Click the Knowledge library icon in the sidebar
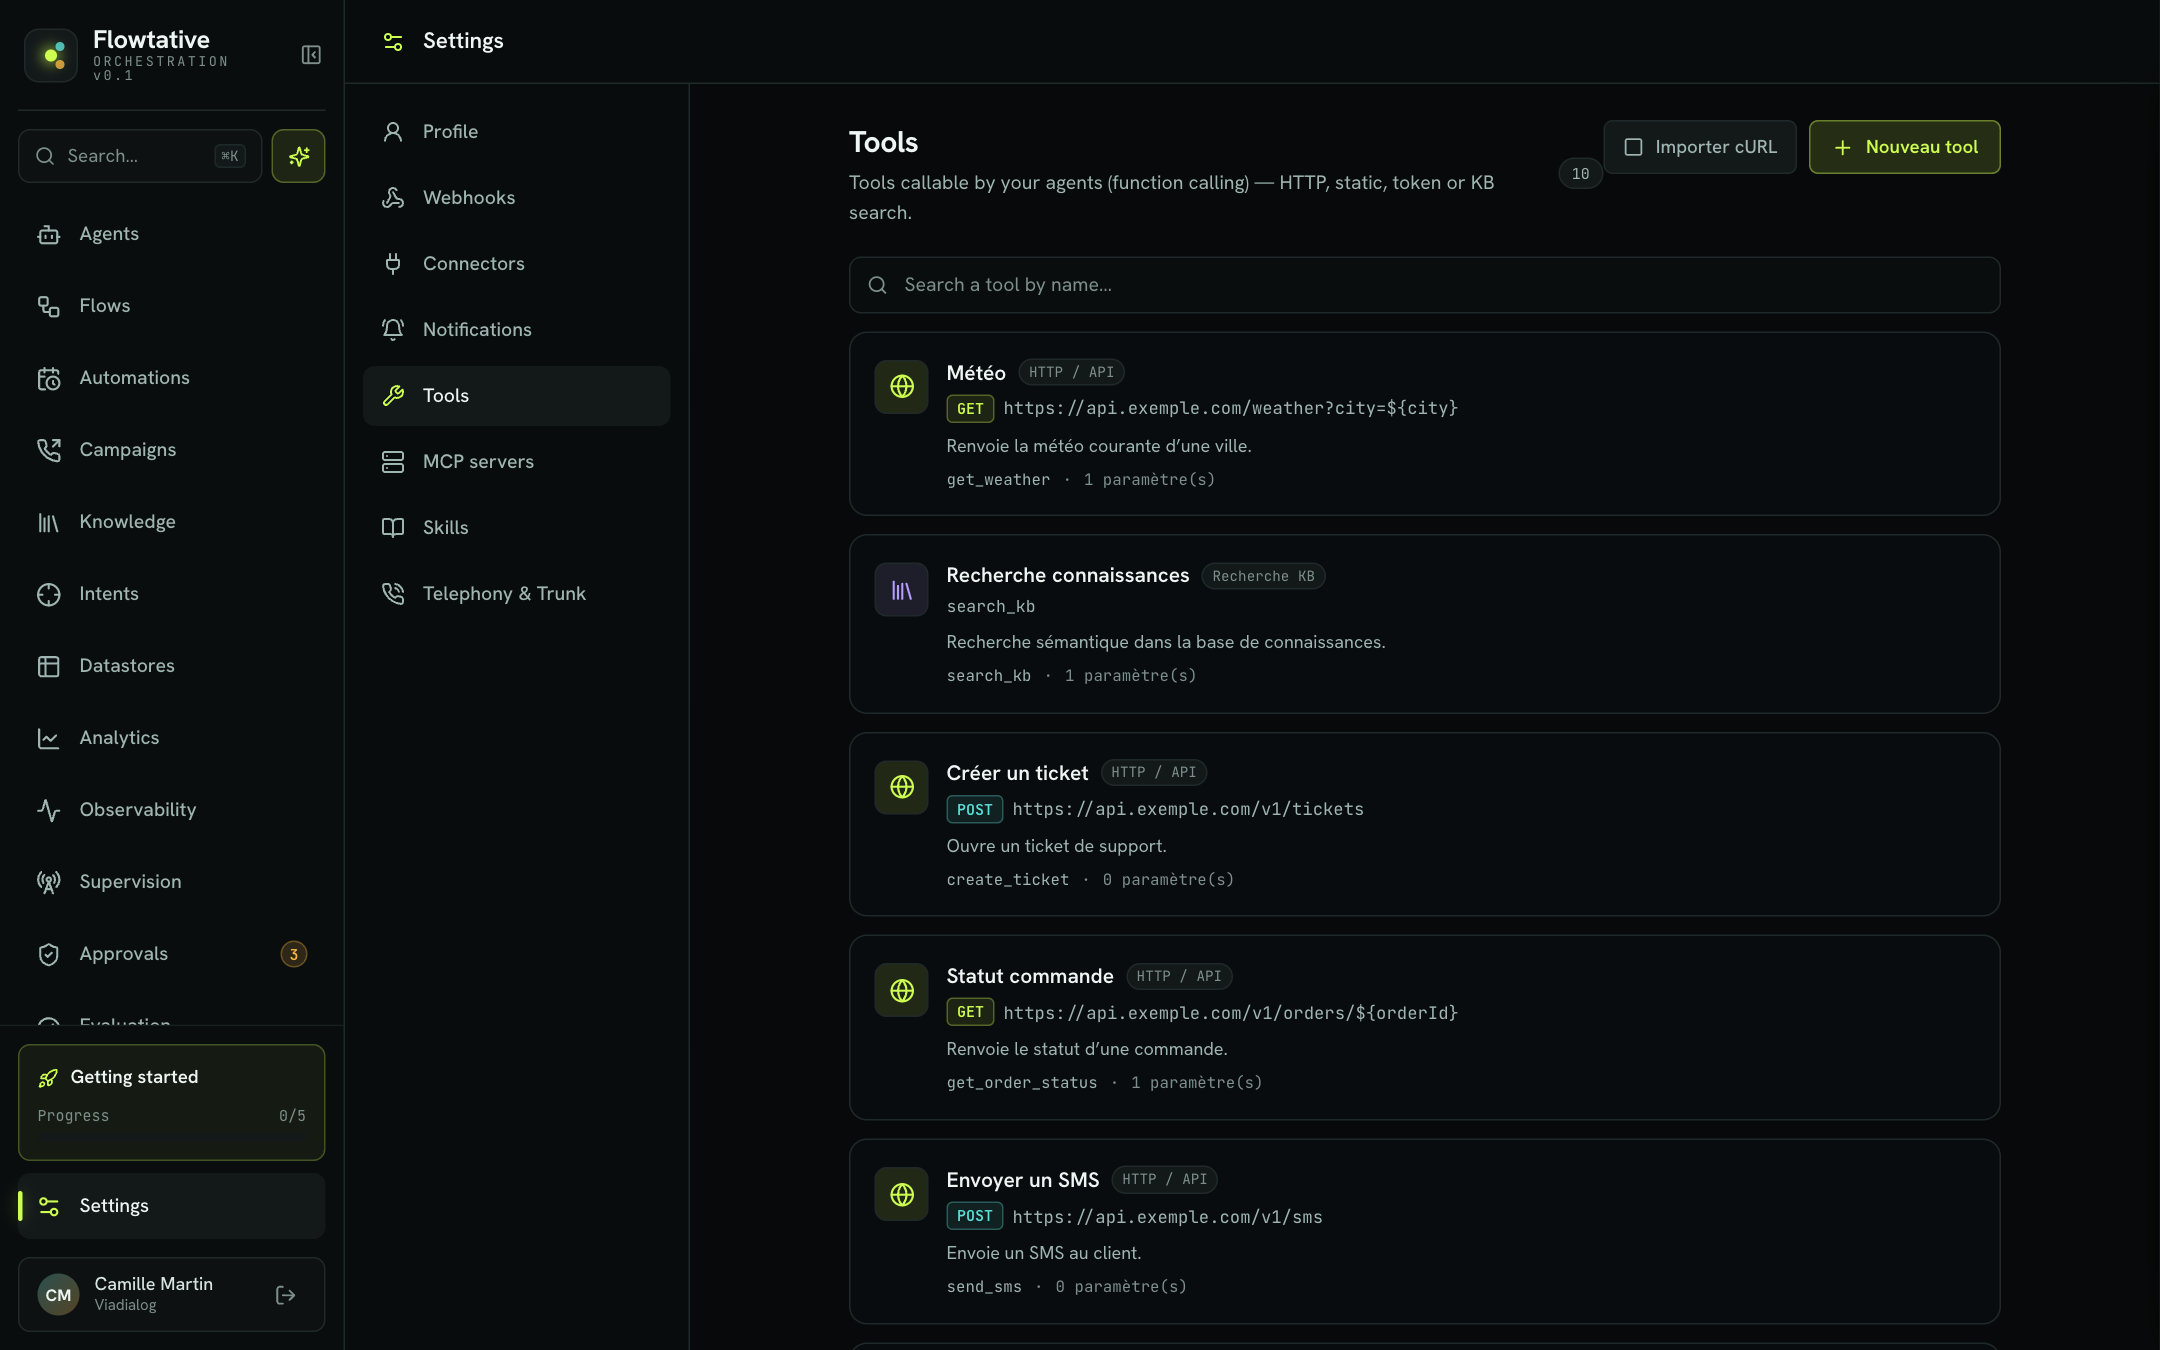This screenshot has width=2160, height=1350. [x=48, y=522]
